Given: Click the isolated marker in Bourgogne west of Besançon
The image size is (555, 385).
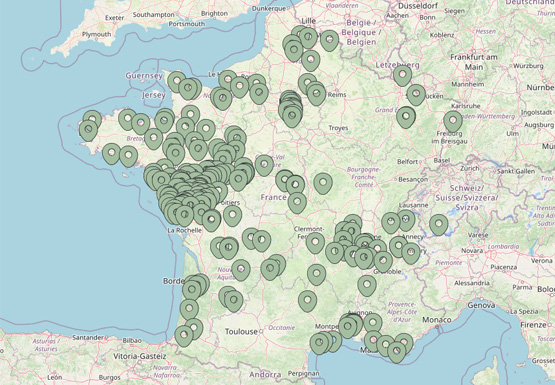Looking at the screenshot, I should pyautogui.click(x=323, y=183).
